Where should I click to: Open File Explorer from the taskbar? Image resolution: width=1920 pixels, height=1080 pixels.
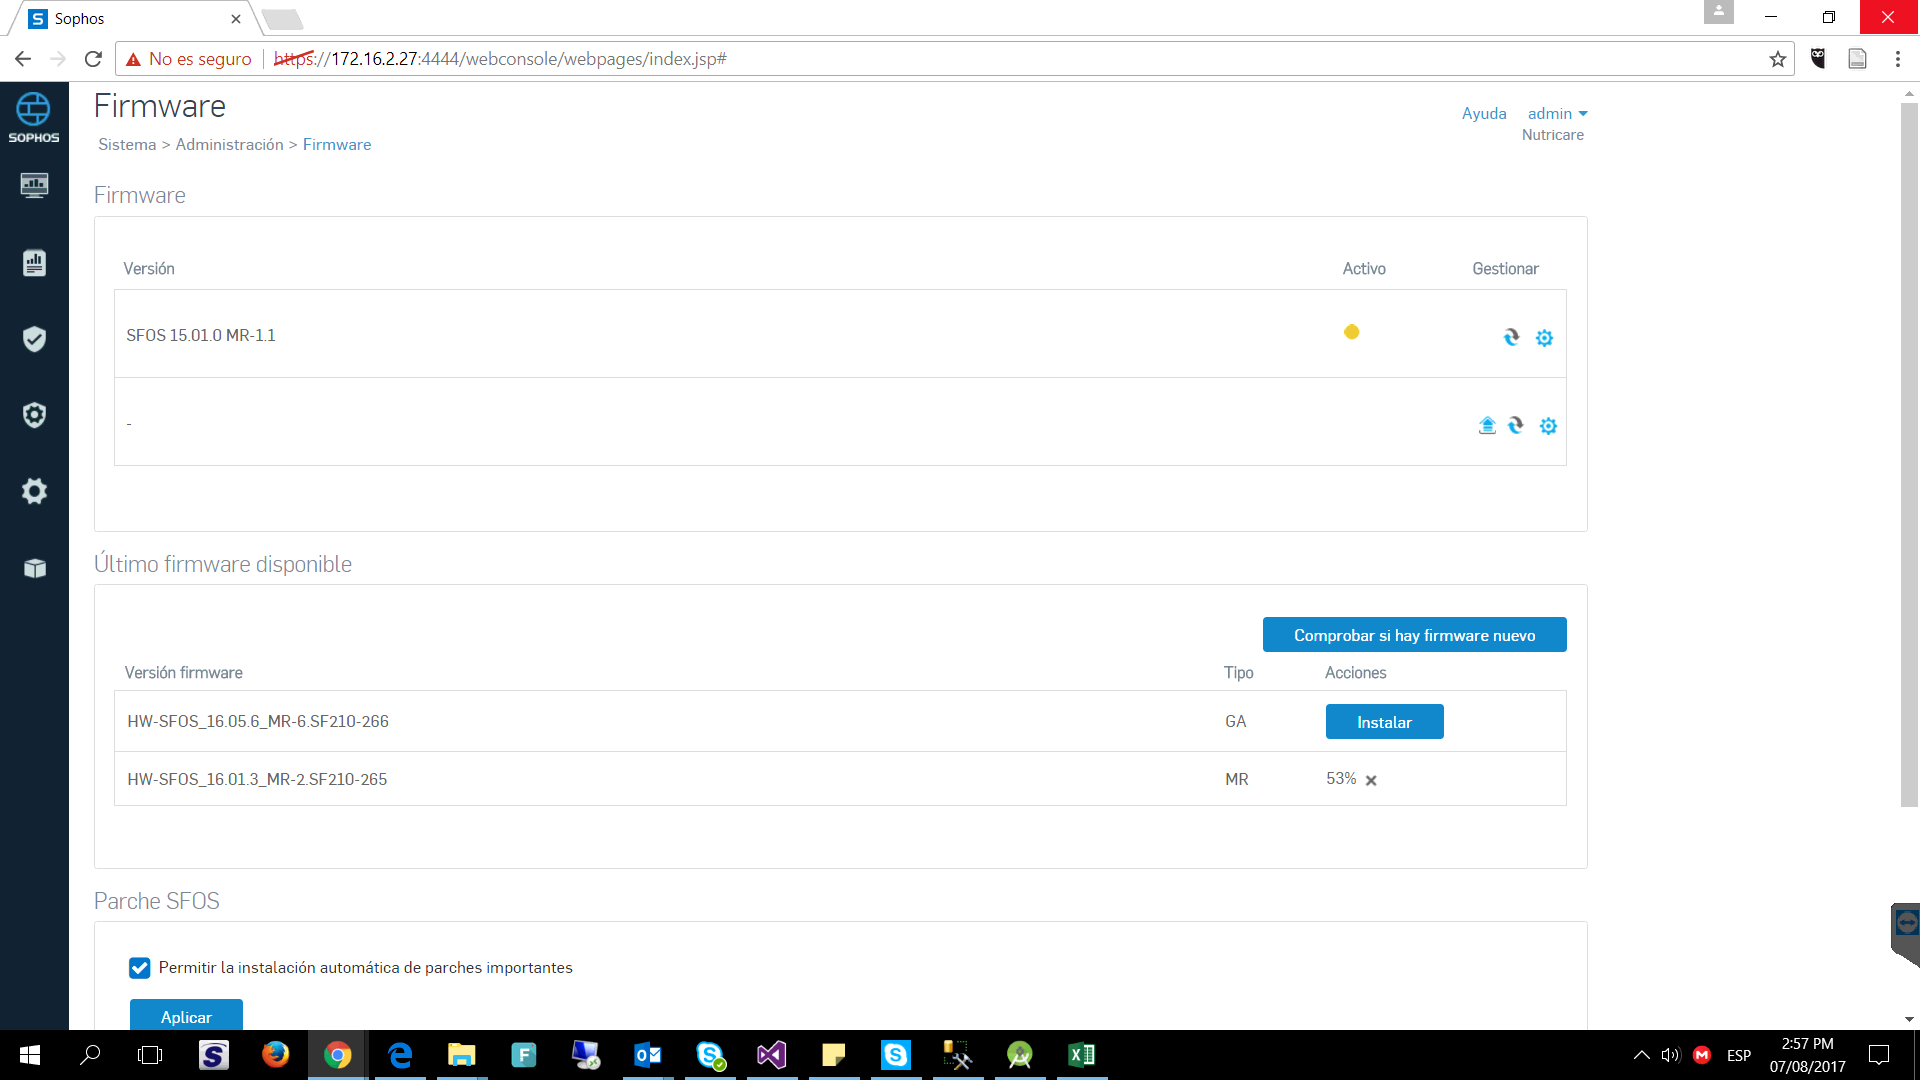pyautogui.click(x=461, y=1055)
